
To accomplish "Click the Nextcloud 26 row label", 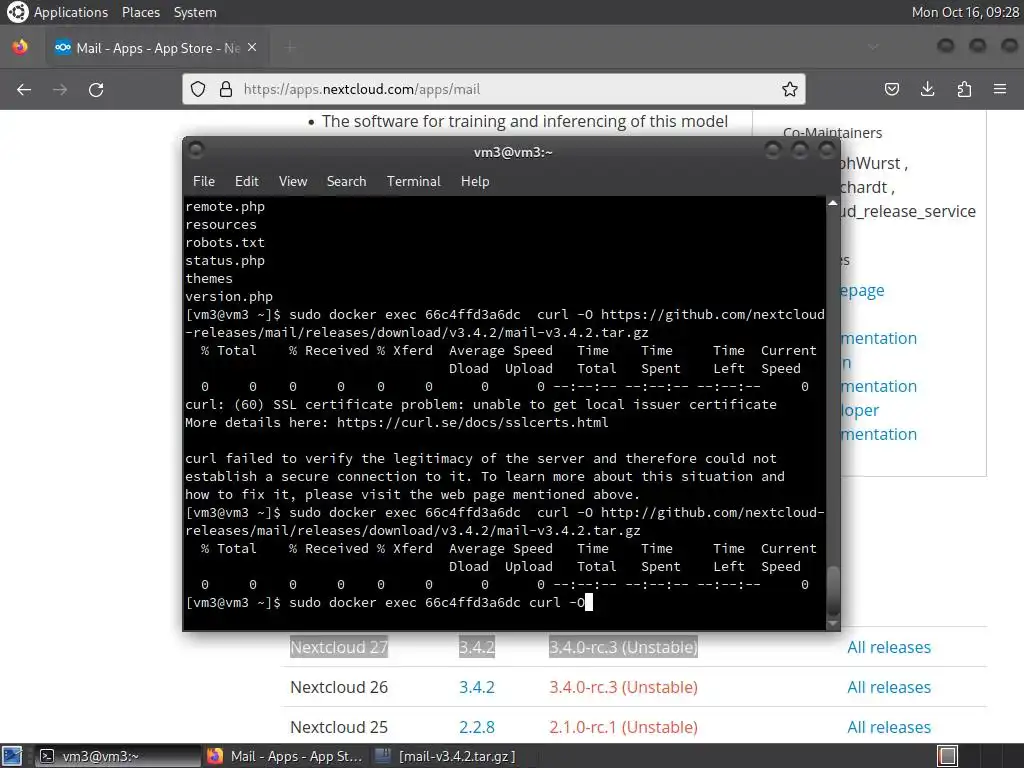I will pyautogui.click(x=339, y=687).
